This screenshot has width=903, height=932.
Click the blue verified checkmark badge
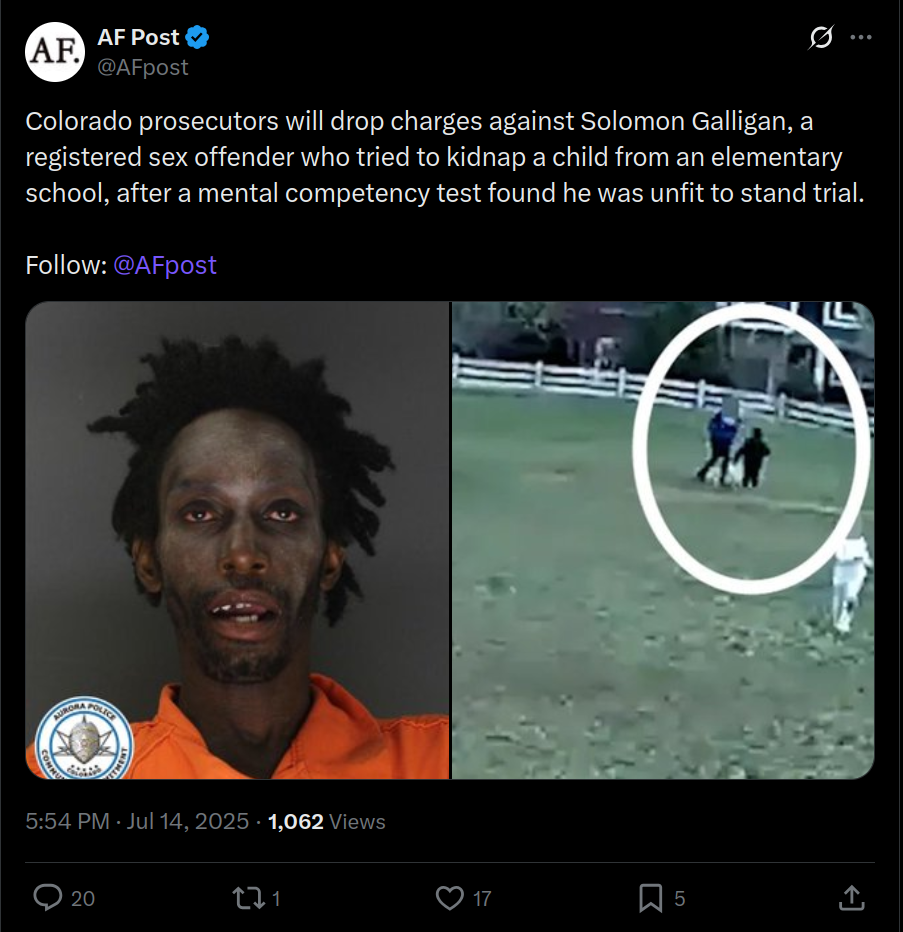click(x=197, y=37)
